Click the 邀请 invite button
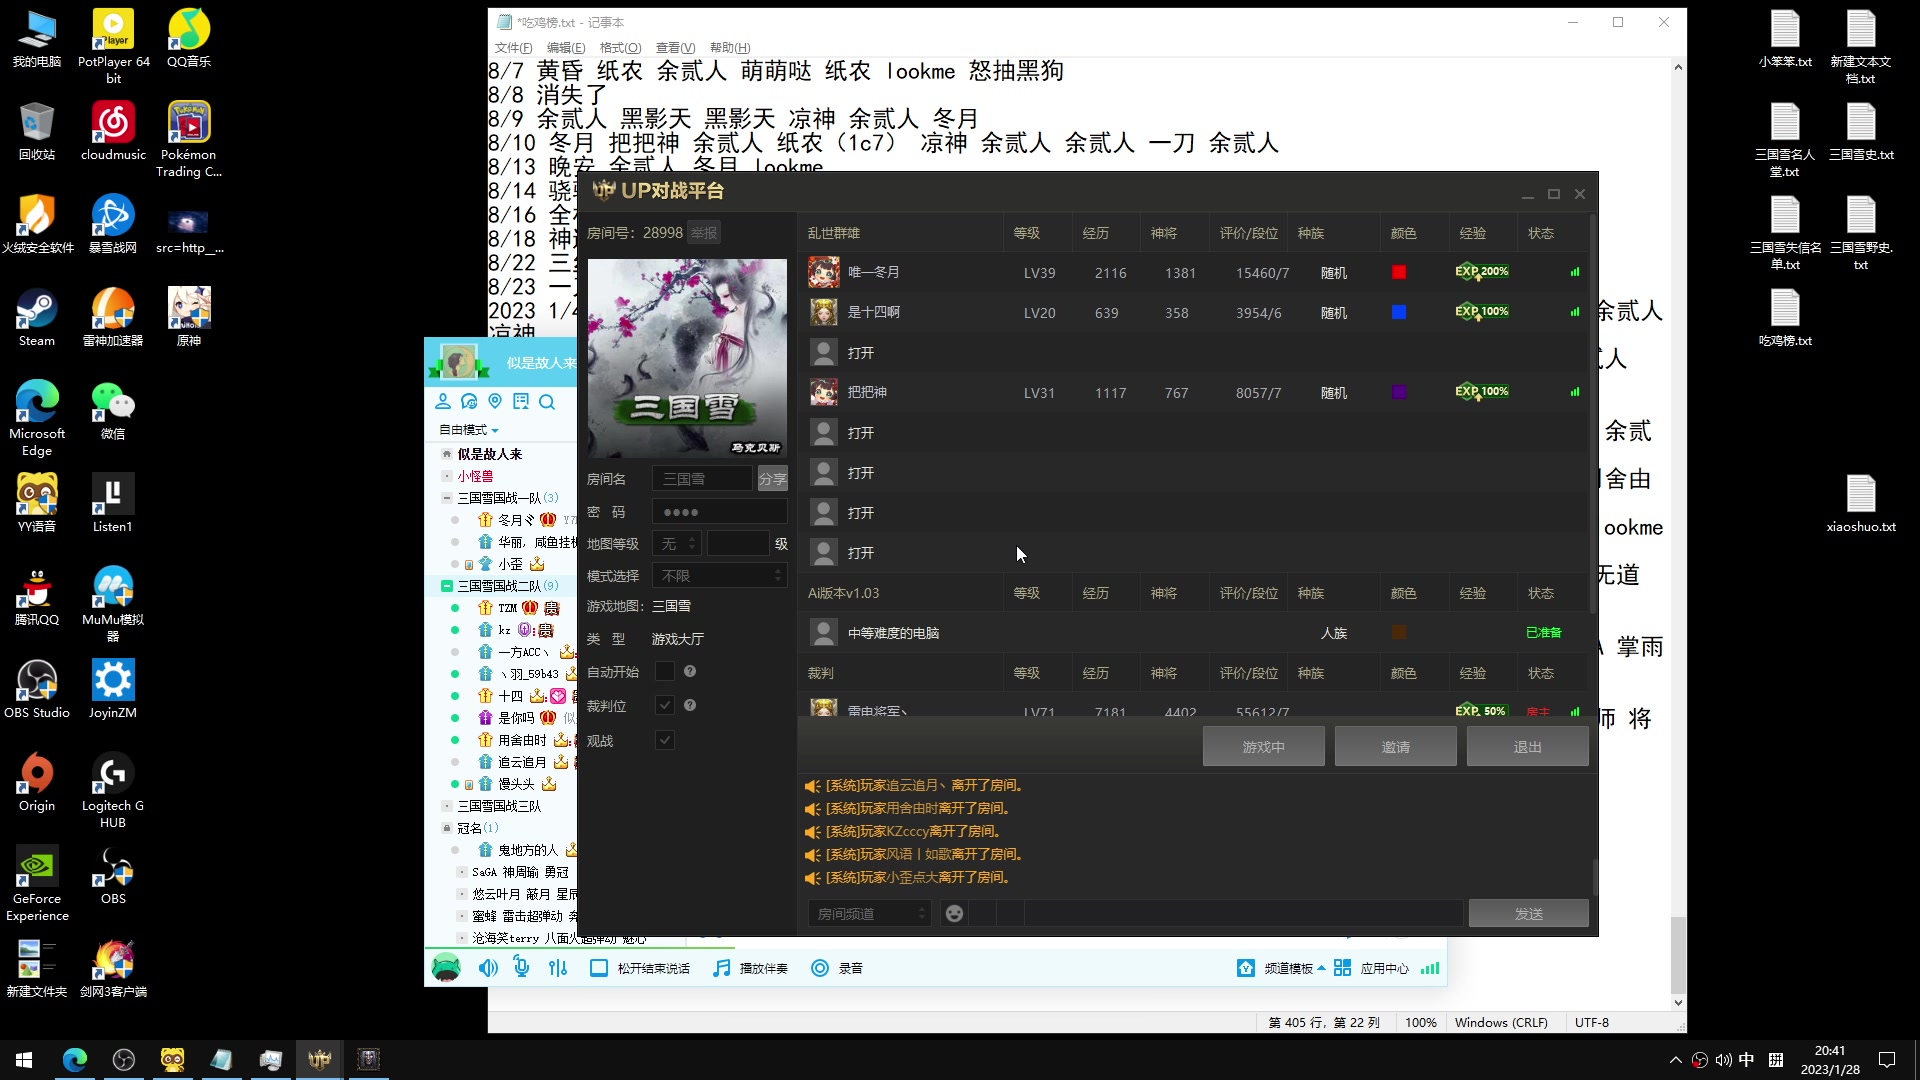The width and height of the screenshot is (1920, 1080). 1395,746
